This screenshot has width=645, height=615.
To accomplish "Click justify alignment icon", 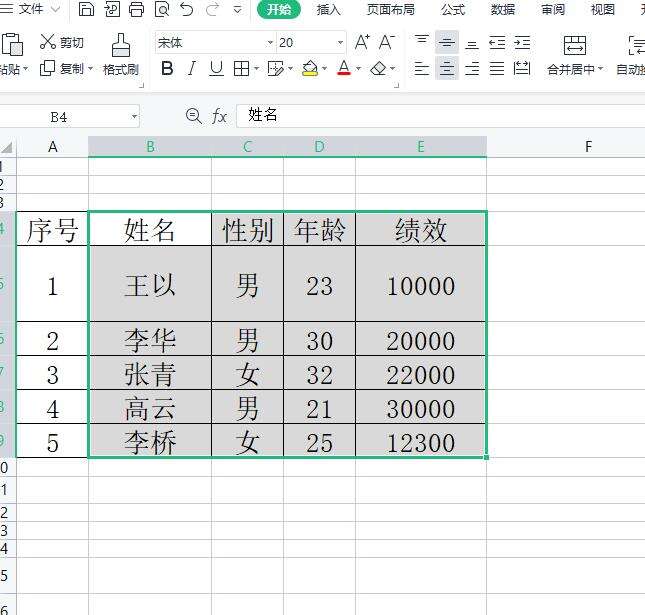I will pyautogui.click(x=497, y=68).
